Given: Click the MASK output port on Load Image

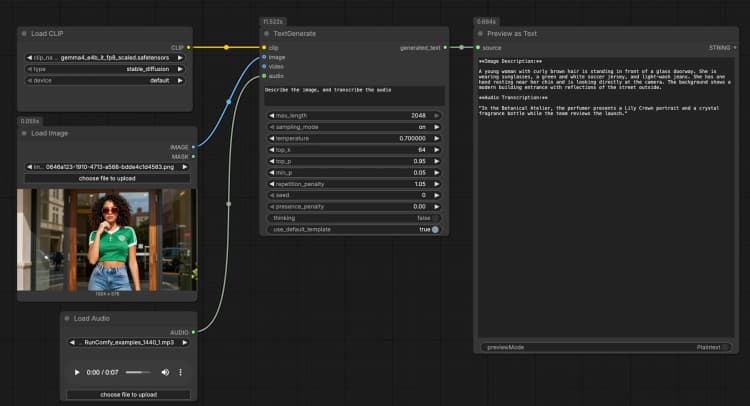Looking at the screenshot, I should click(x=193, y=157).
